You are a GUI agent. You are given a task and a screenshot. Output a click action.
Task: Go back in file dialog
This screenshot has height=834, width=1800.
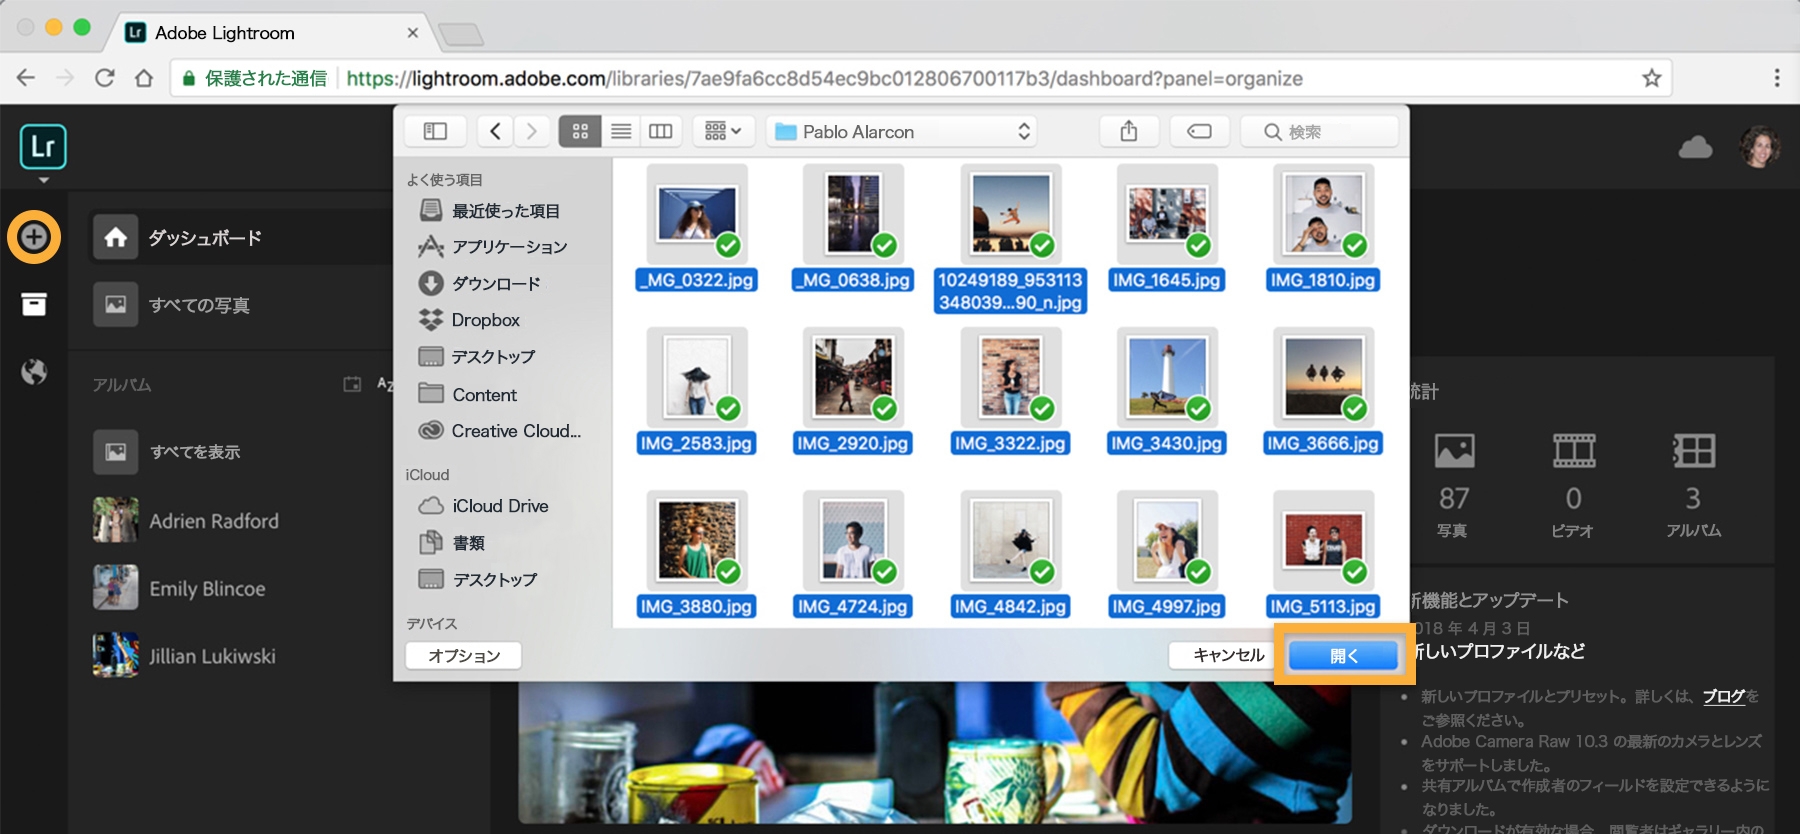495,131
